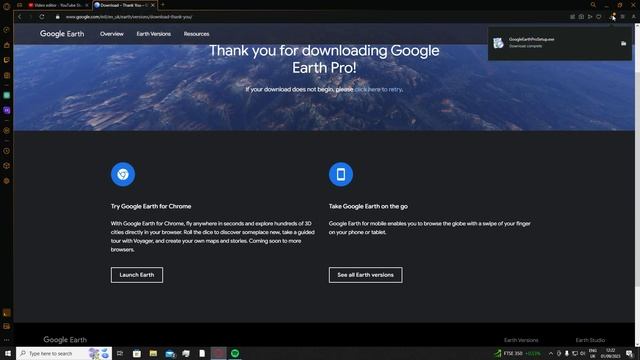
Task: Open the downloads toolbar icon
Action: coord(613,17)
